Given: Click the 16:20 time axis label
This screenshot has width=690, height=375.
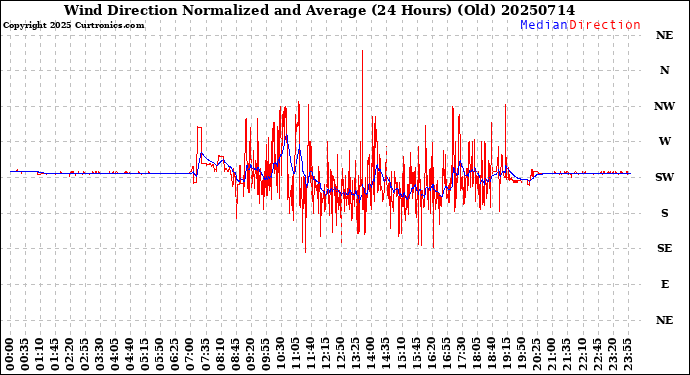Looking at the screenshot, I should click(x=431, y=354).
